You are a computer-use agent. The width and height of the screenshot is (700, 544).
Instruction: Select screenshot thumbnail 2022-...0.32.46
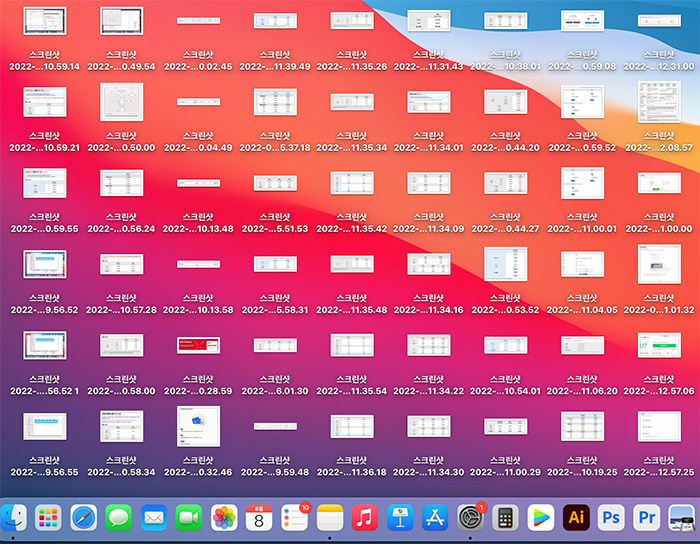coord(198,427)
